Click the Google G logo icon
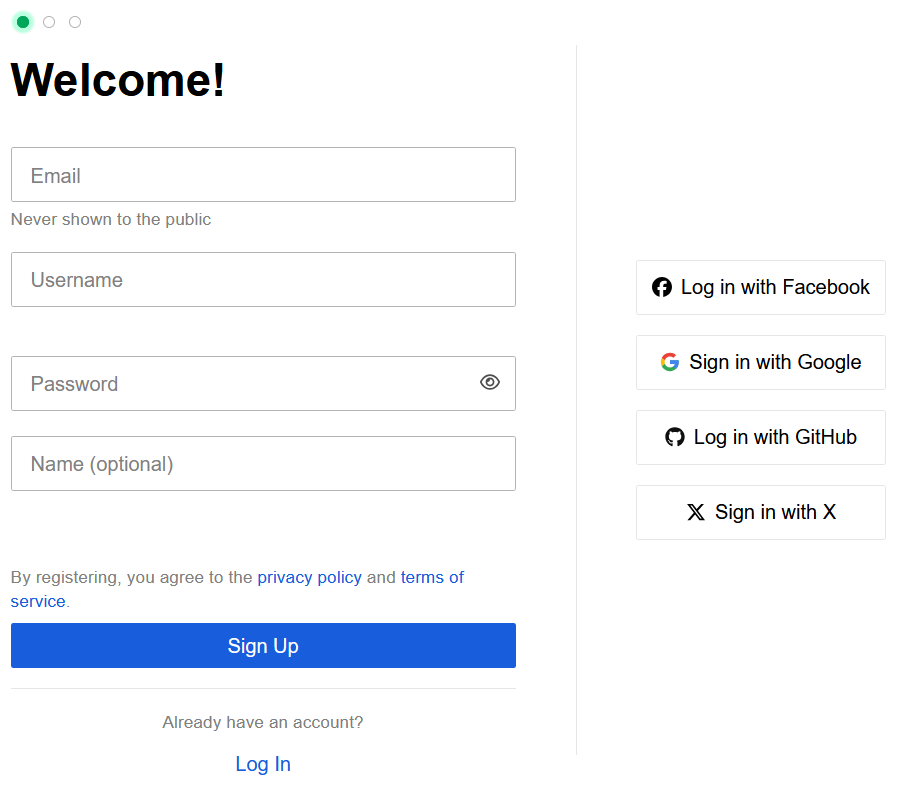 click(670, 362)
